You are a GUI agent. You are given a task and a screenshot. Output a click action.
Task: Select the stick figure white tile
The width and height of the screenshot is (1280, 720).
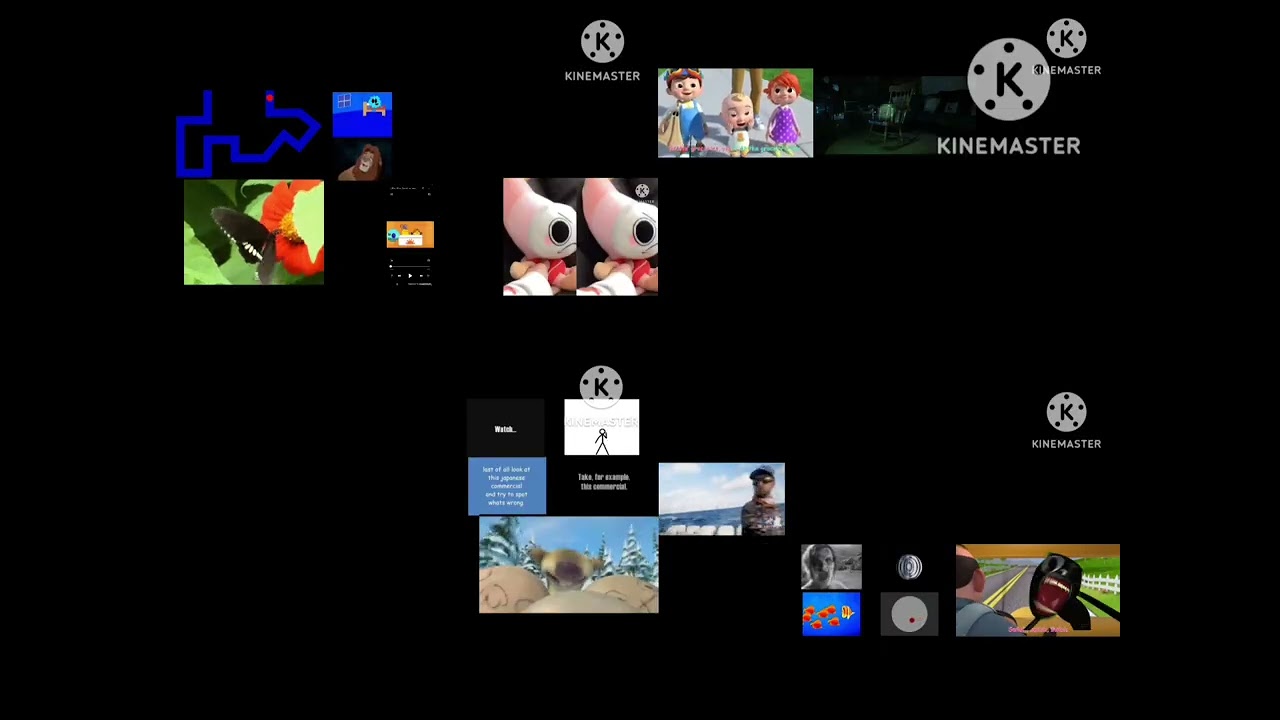click(x=601, y=427)
